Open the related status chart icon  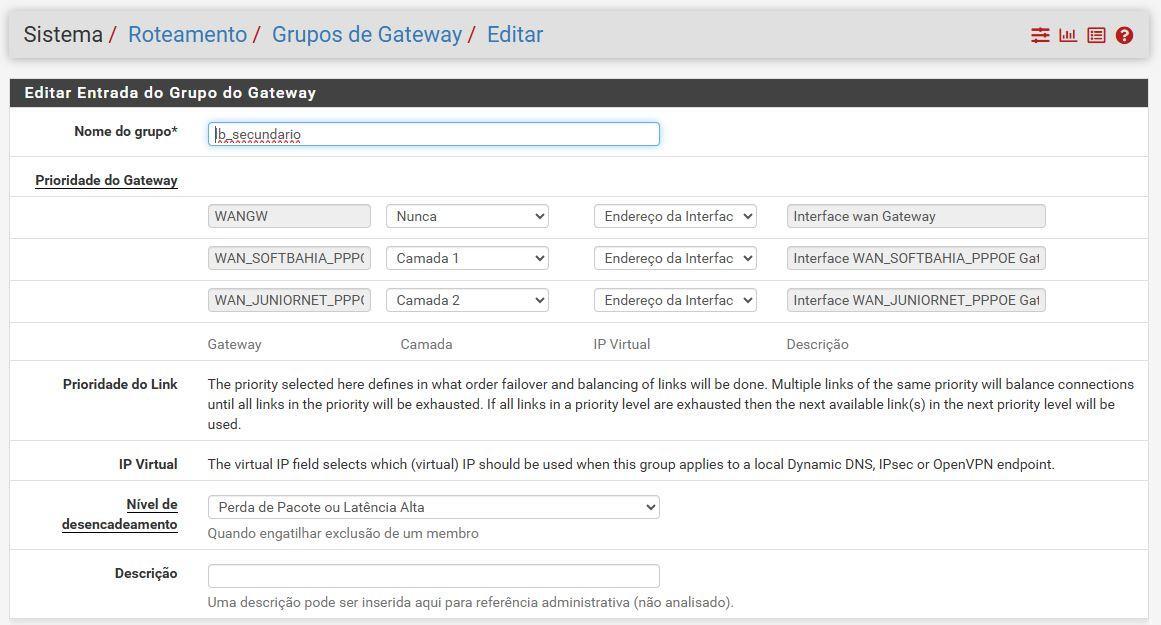coord(1068,35)
